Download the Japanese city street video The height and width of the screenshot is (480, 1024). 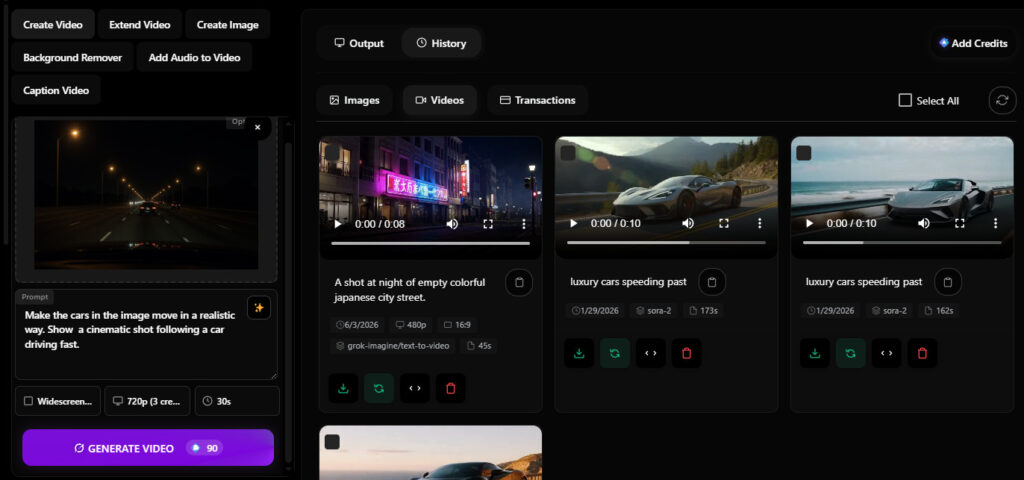tap(344, 388)
